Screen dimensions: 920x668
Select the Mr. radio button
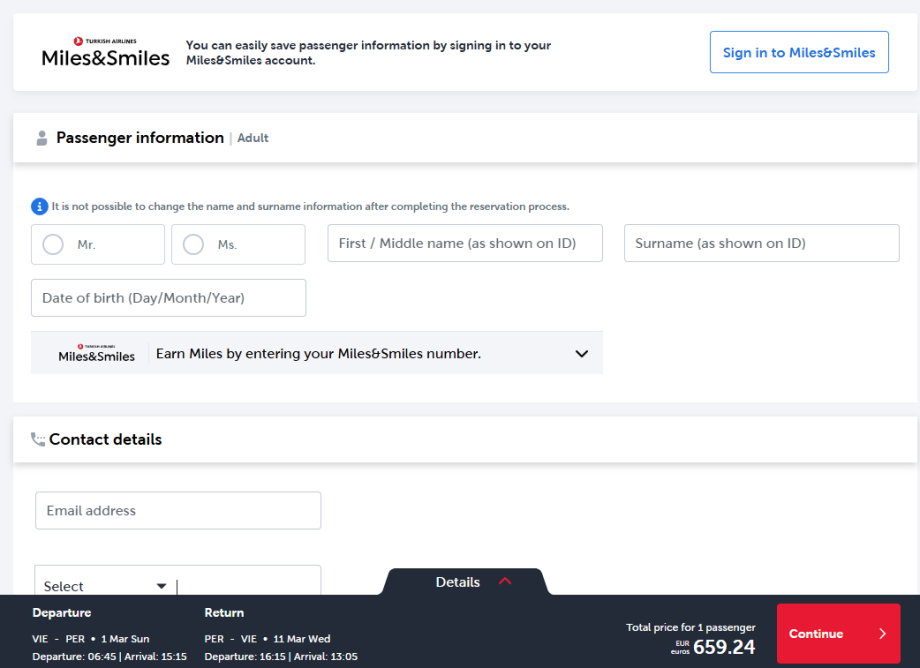(x=53, y=244)
